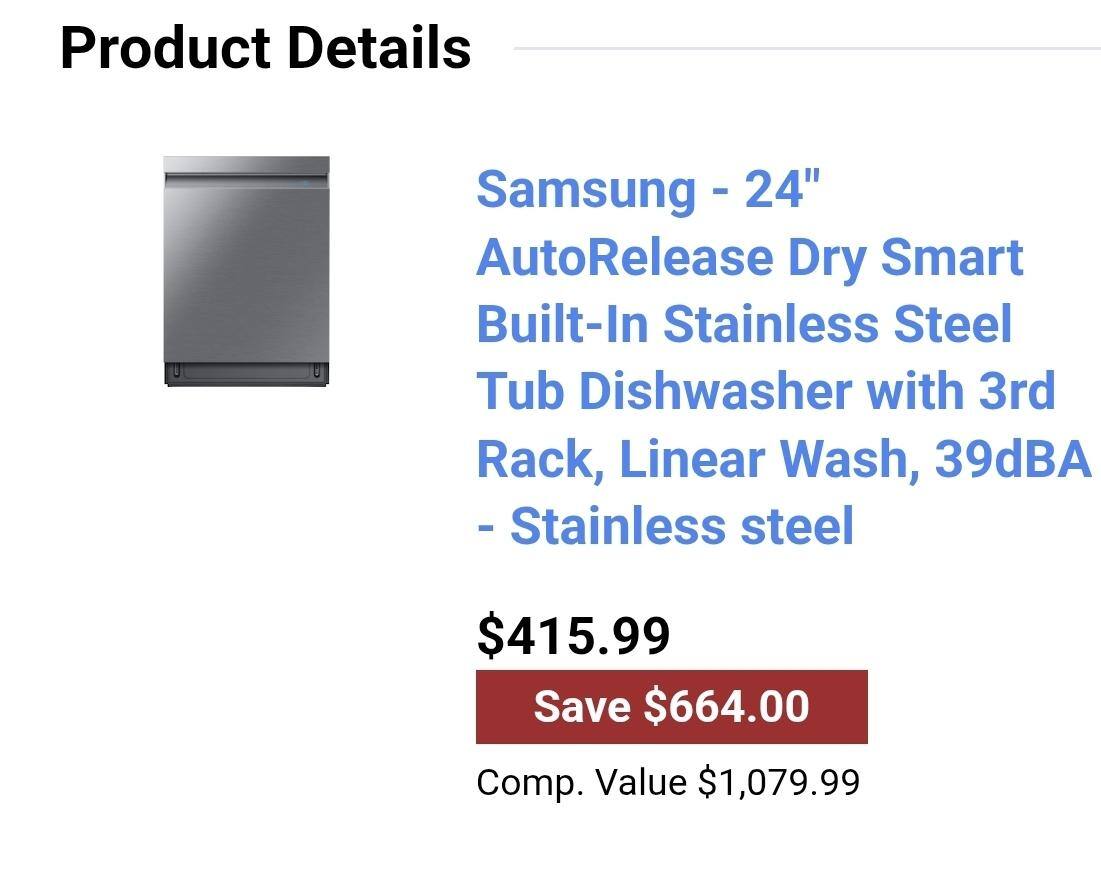Click the Comp. Value $1,079.99 text

667,782
